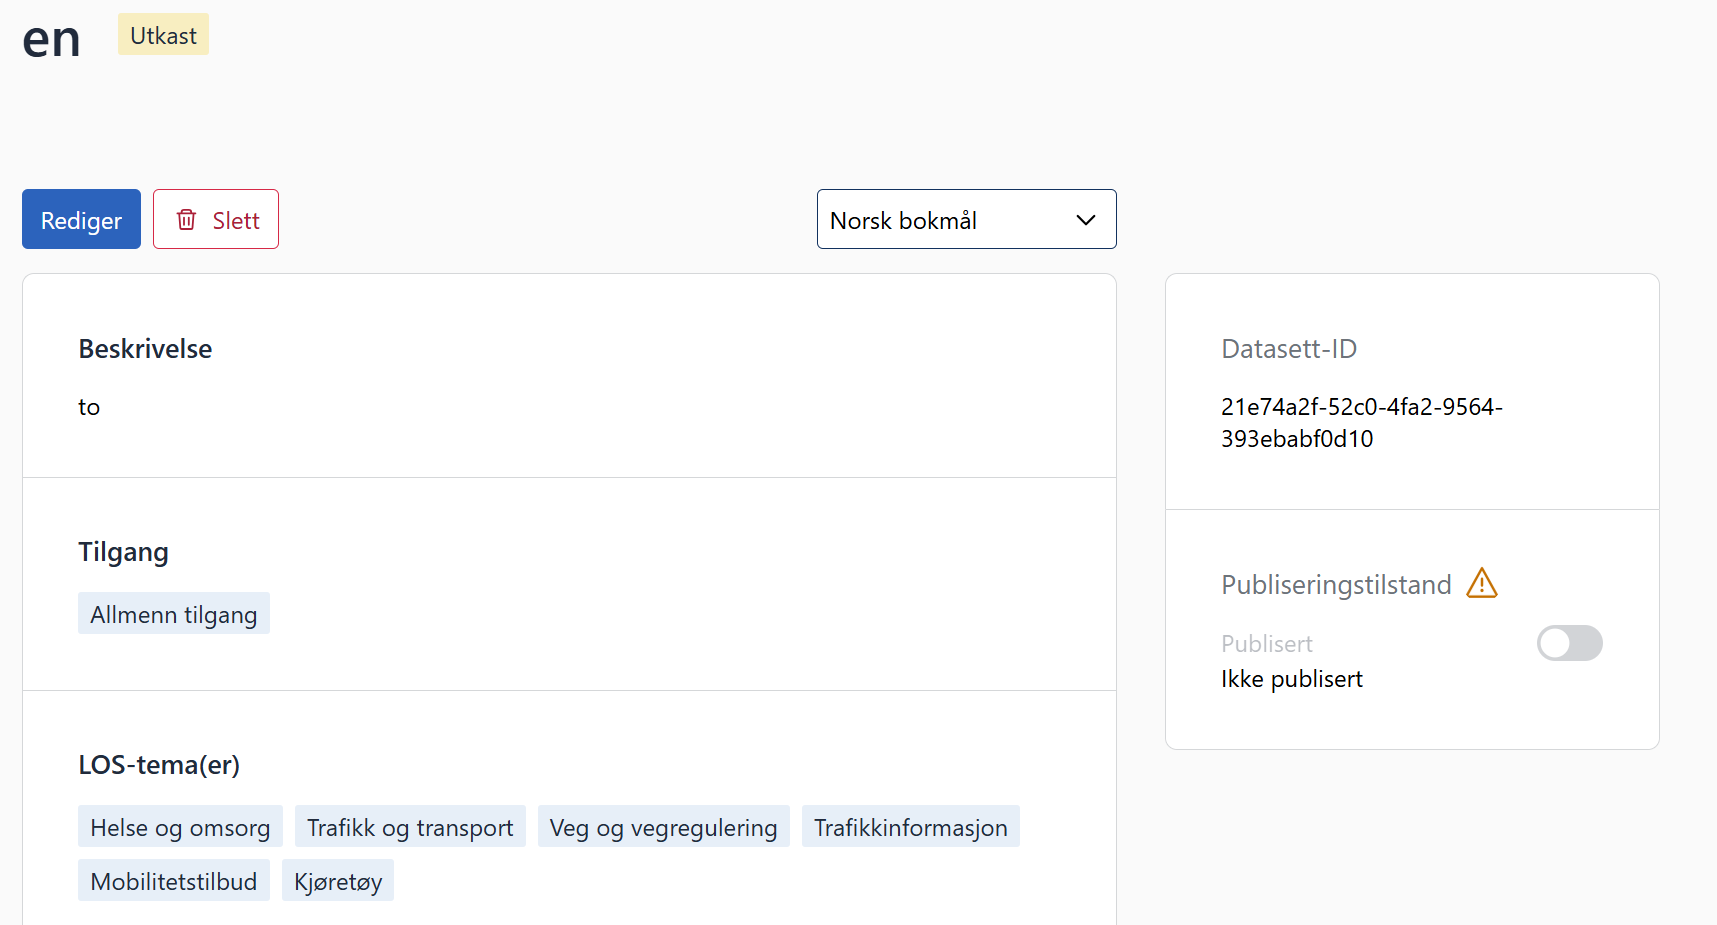
Task: Click the Beskrivelse section heading
Action: tap(145, 349)
